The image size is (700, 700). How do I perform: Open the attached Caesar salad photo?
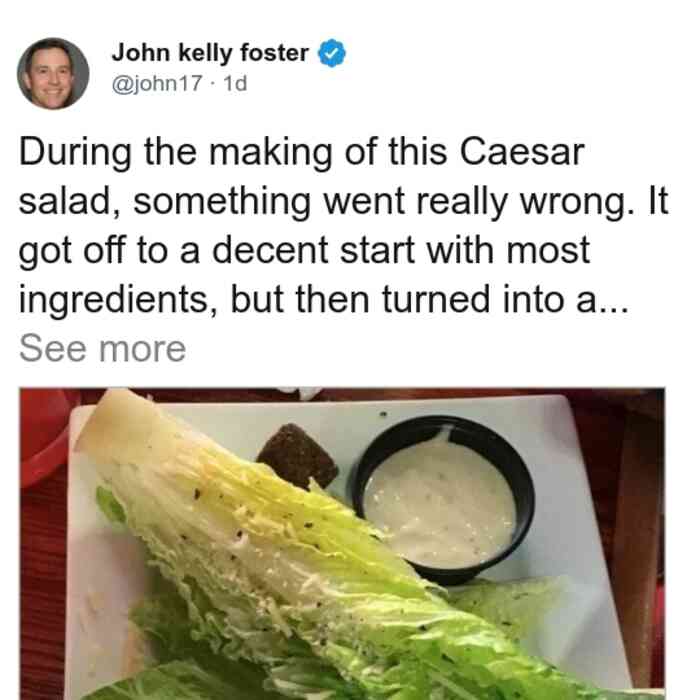[x=342, y=543]
